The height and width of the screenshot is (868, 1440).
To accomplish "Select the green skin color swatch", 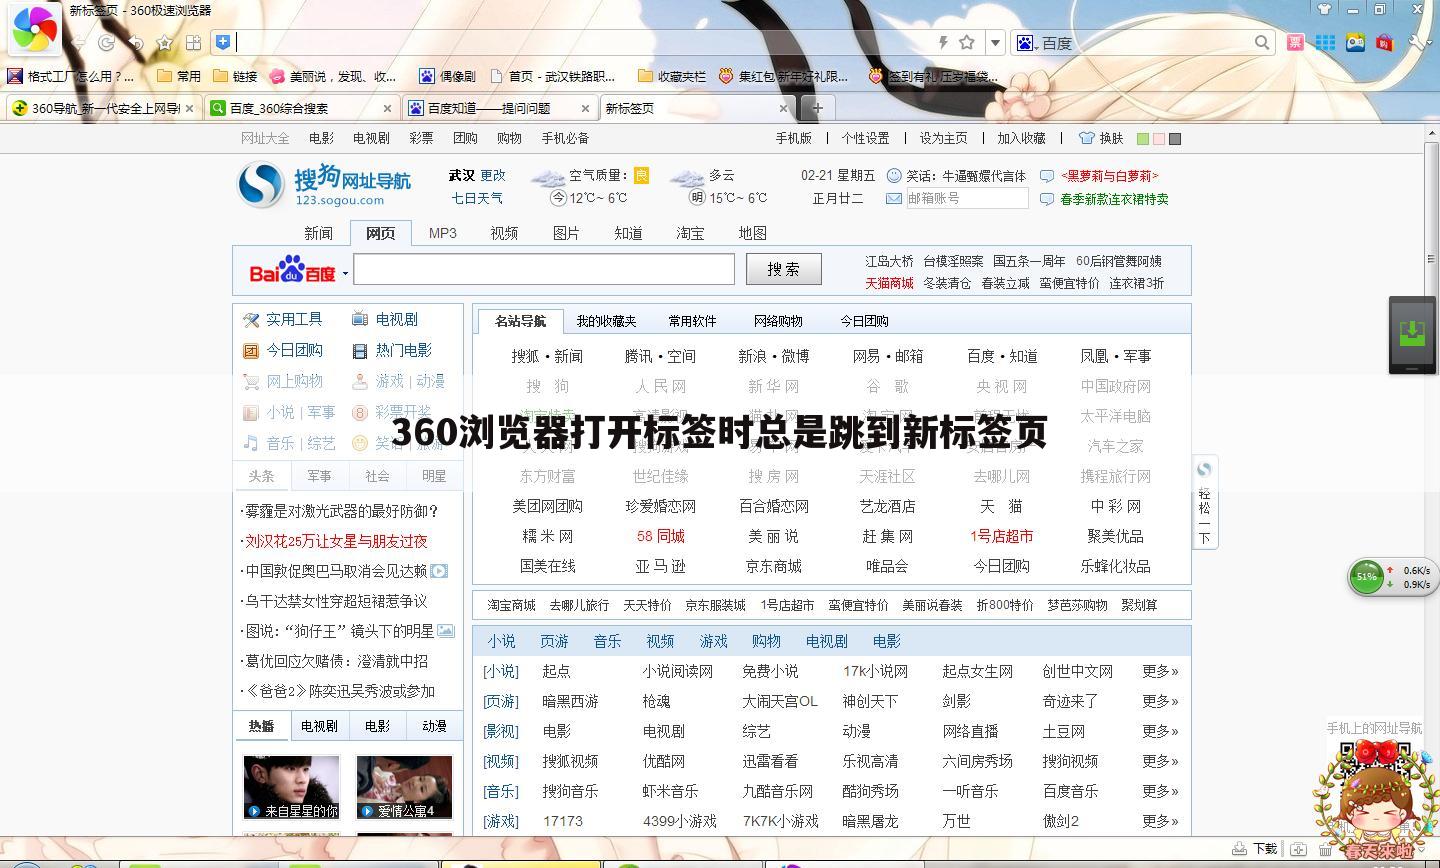I will (x=1143, y=139).
